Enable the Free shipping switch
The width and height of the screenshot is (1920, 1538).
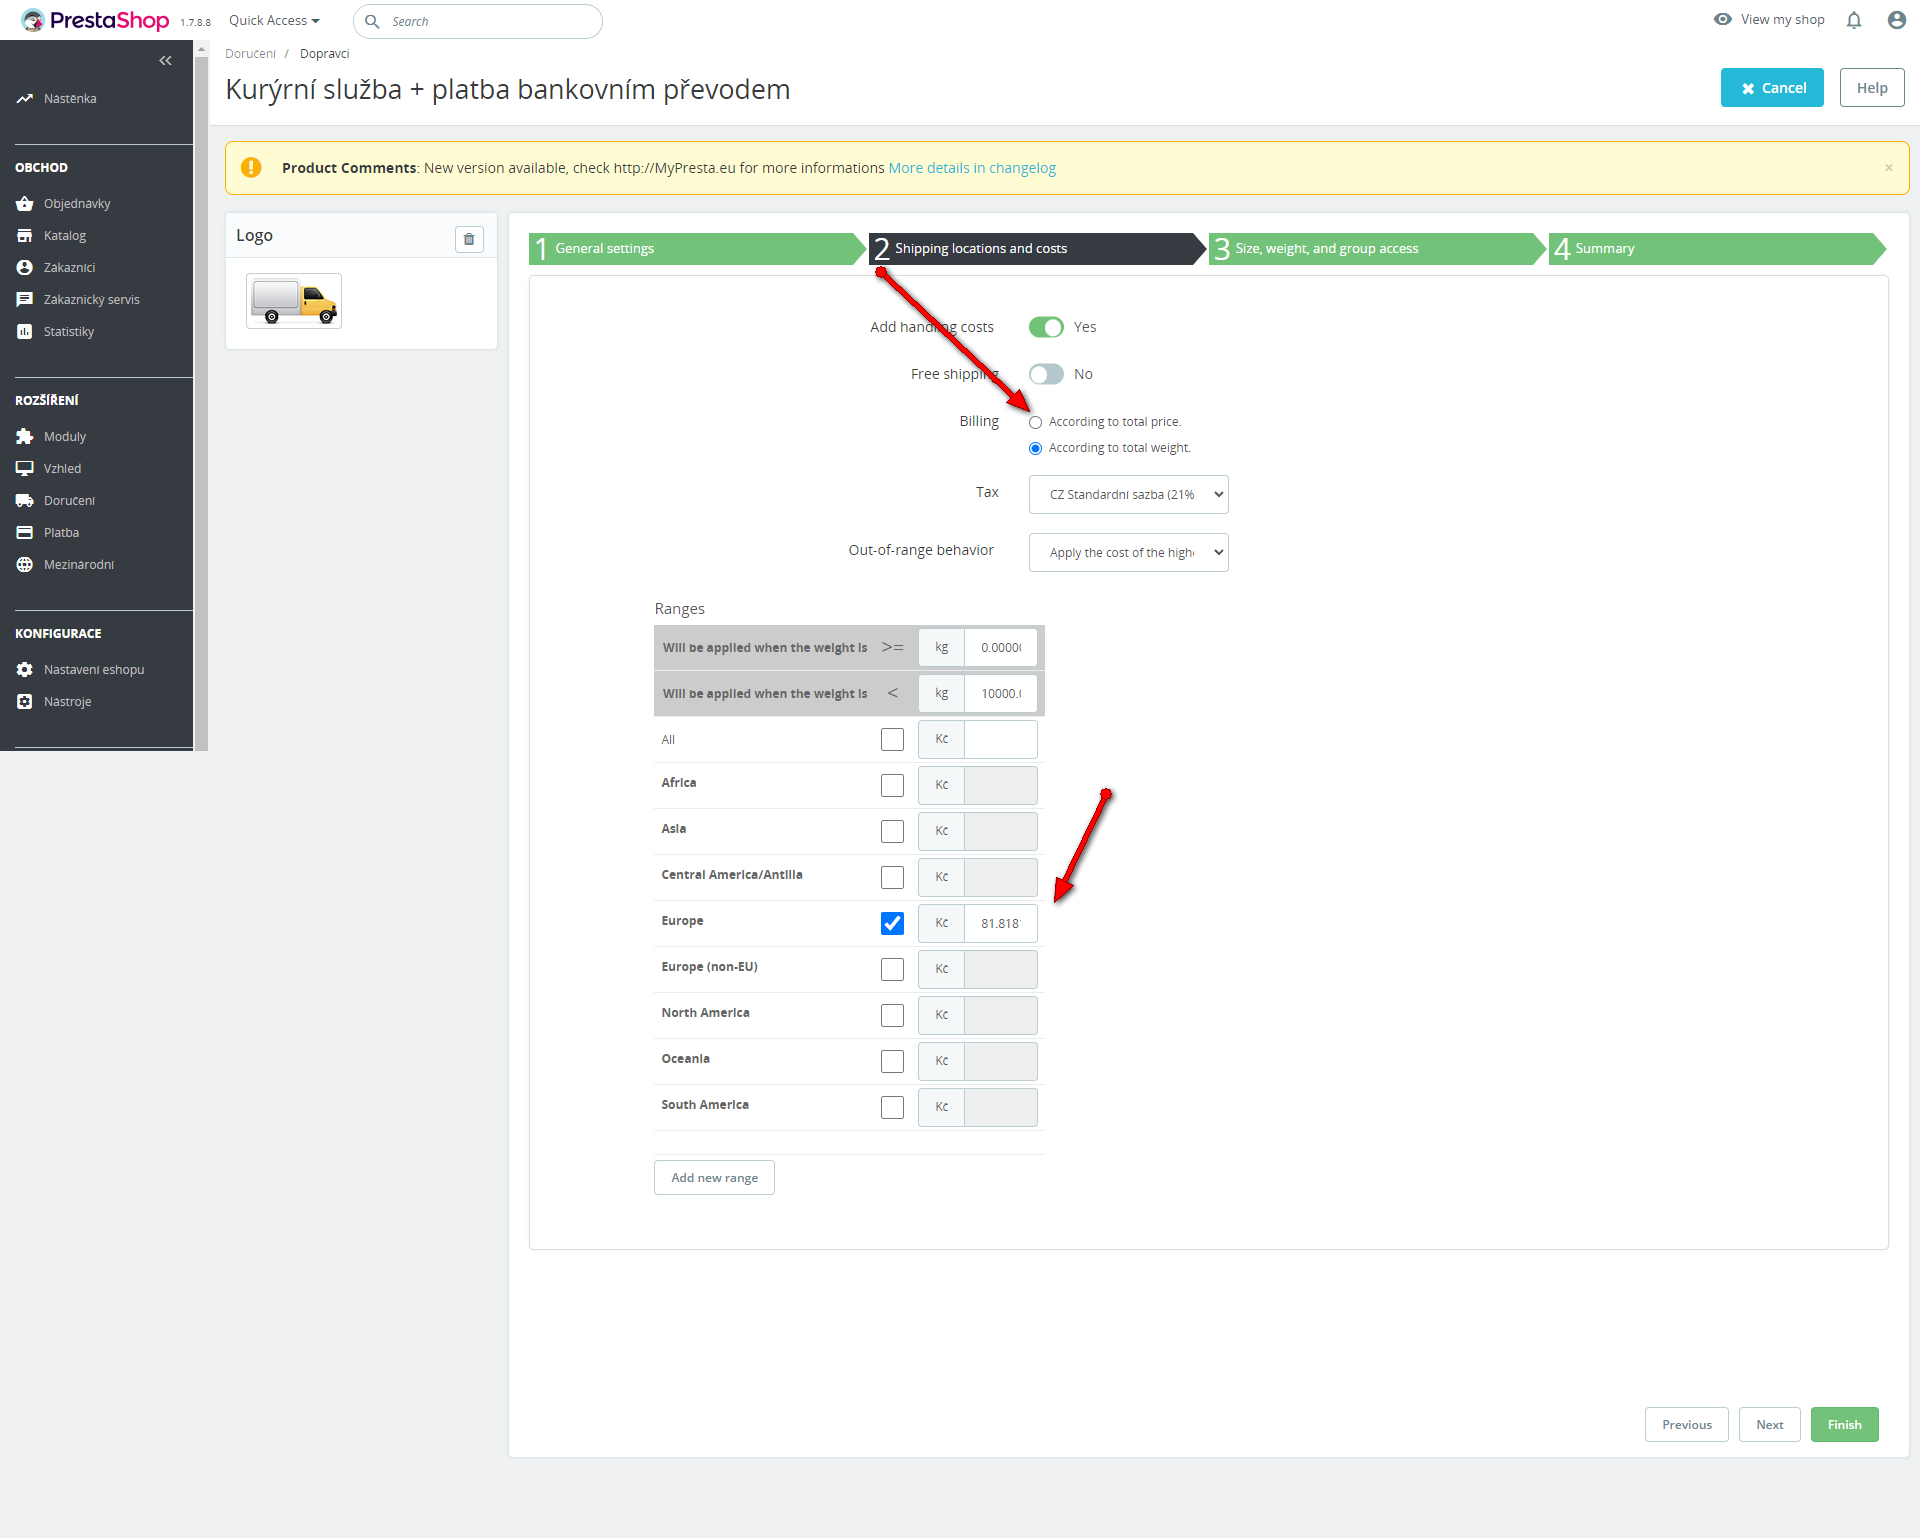click(1046, 374)
